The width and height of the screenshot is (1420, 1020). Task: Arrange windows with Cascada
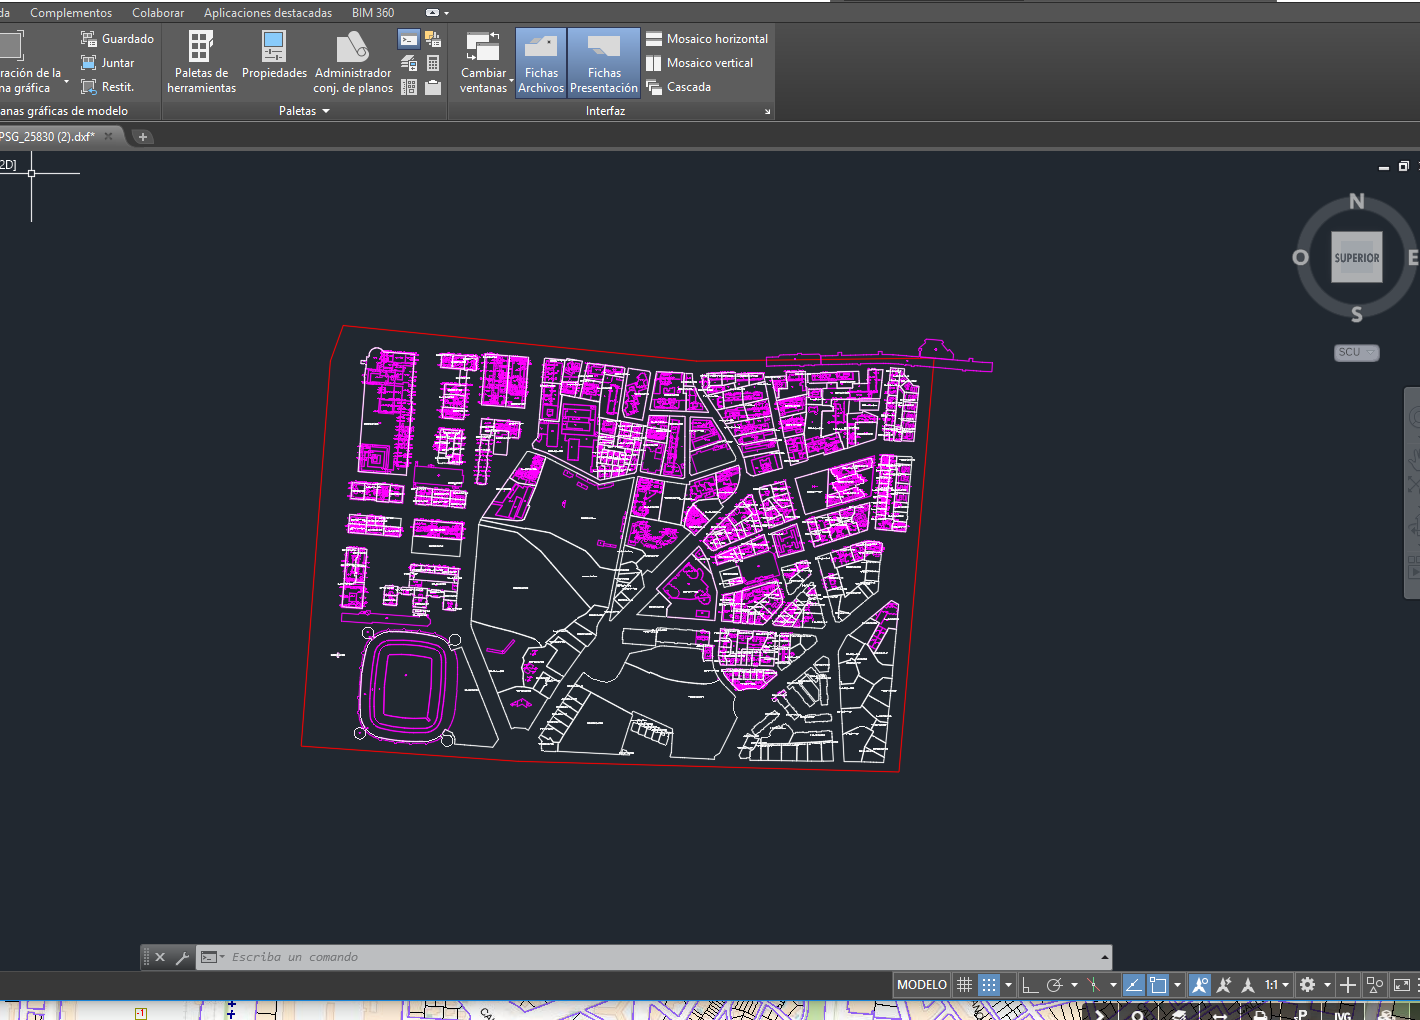pos(679,87)
